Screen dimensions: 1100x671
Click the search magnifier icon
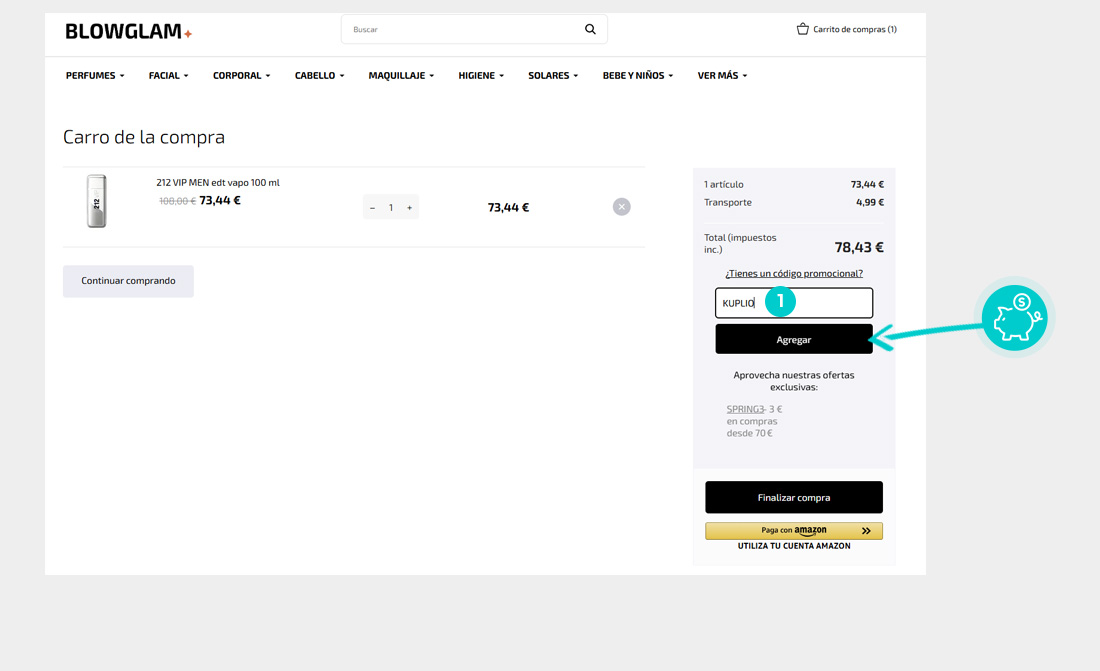click(590, 29)
